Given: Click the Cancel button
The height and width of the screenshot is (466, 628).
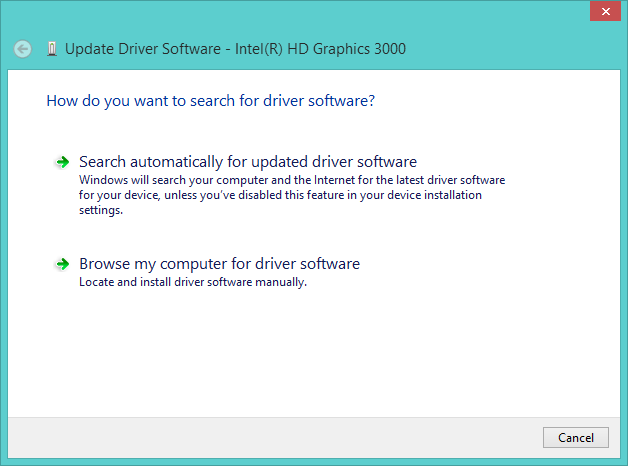Looking at the screenshot, I should (576, 438).
